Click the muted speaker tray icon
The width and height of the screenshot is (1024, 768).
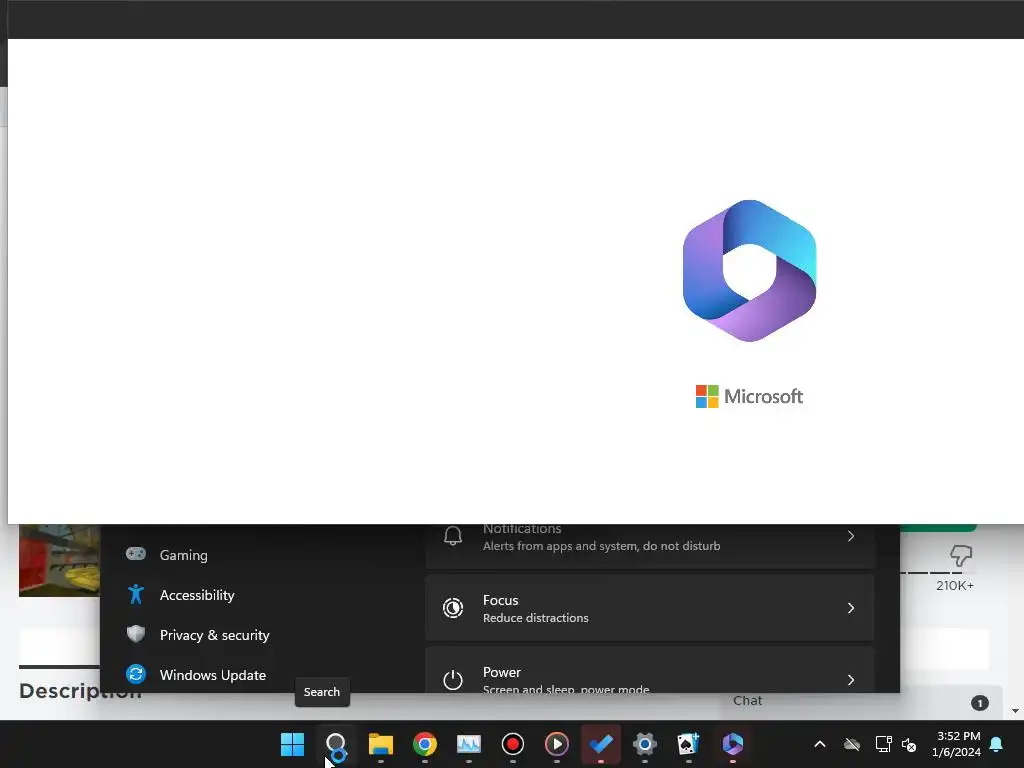click(x=908, y=744)
